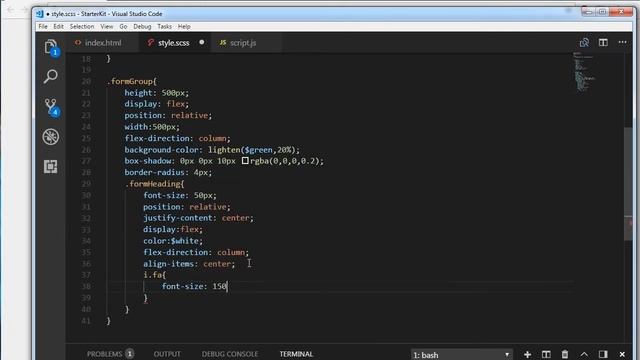Click the 'color:$white;' line
This screenshot has height=360, width=640.
(173, 241)
